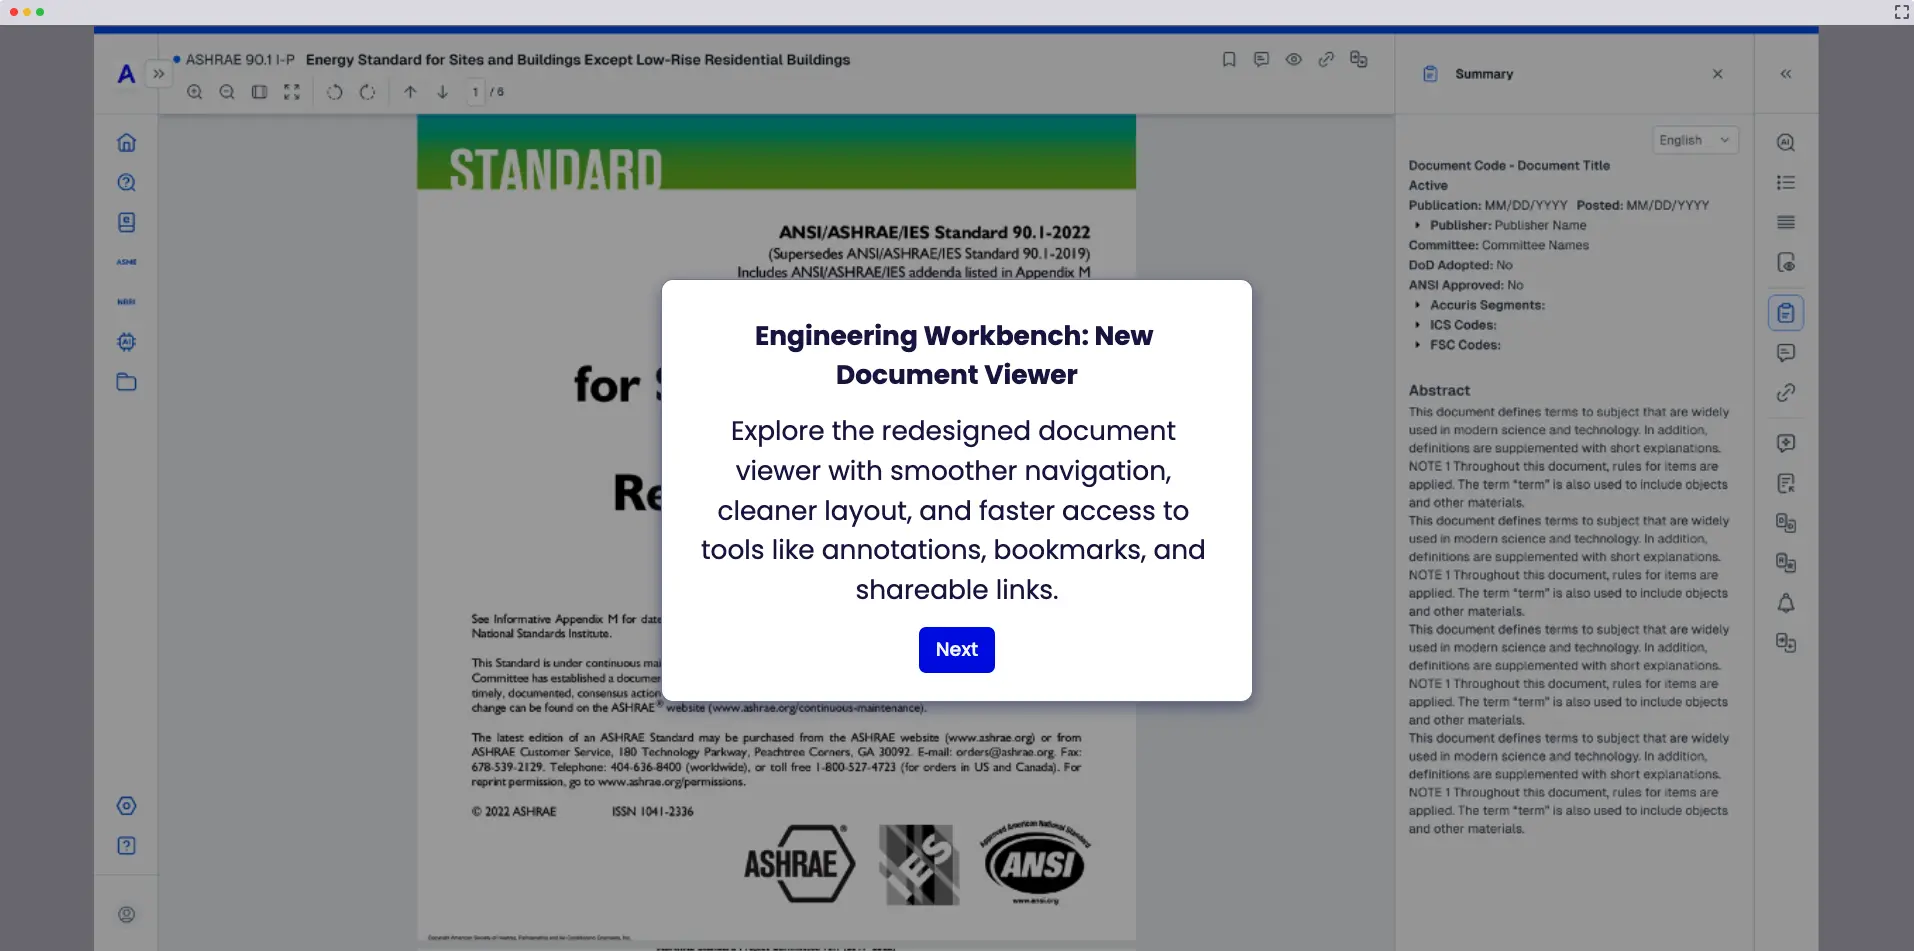1914x951 pixels.
Task: Expand the left navigation with the double chevron
Action: (x=159, y=74)
